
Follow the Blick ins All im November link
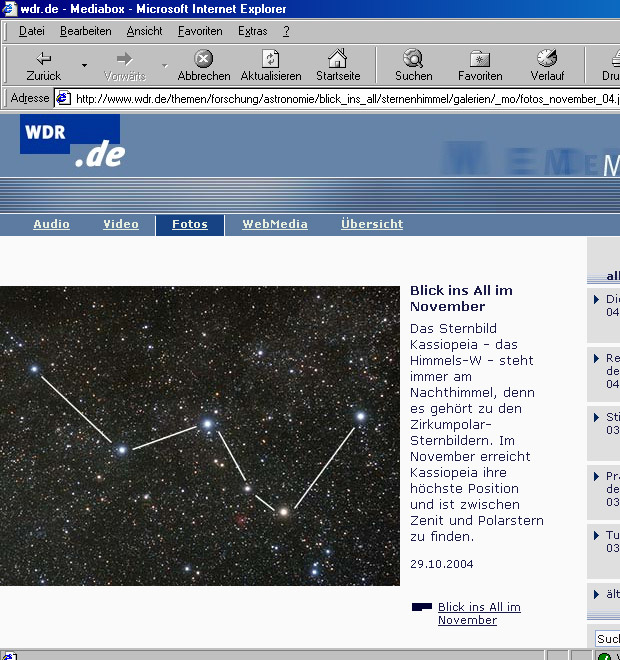click(479, 614)
